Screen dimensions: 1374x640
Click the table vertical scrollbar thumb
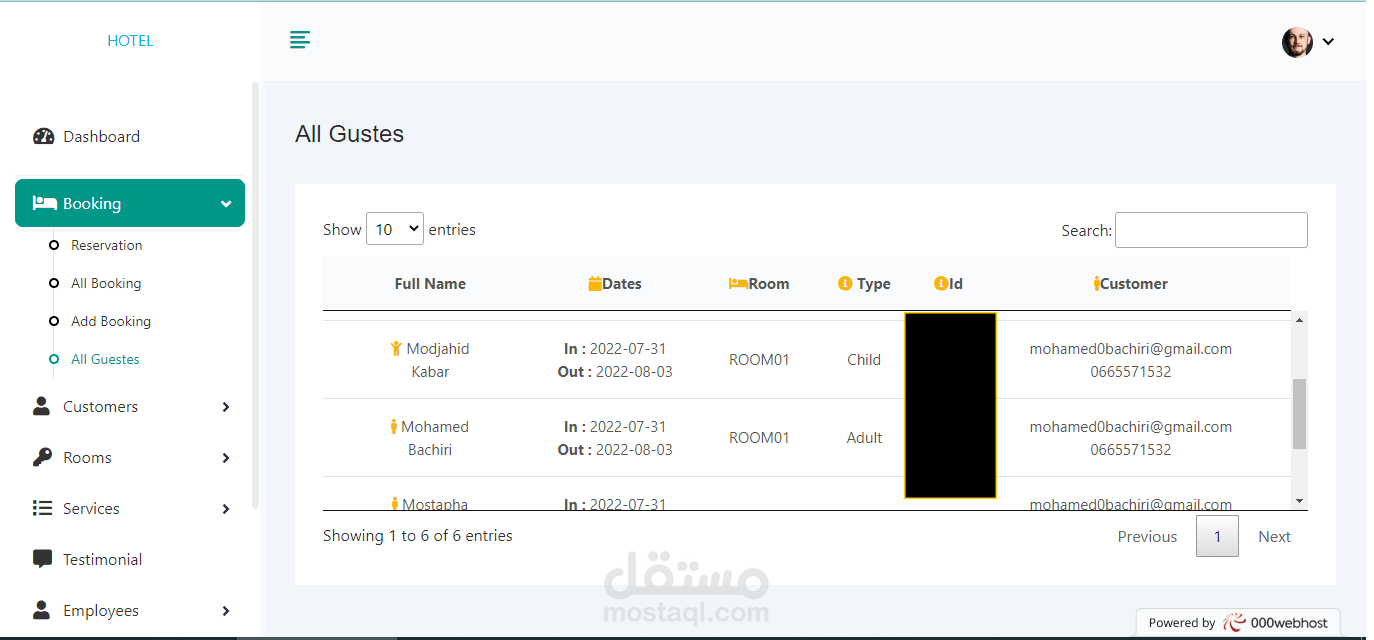tap(1300, 413)
